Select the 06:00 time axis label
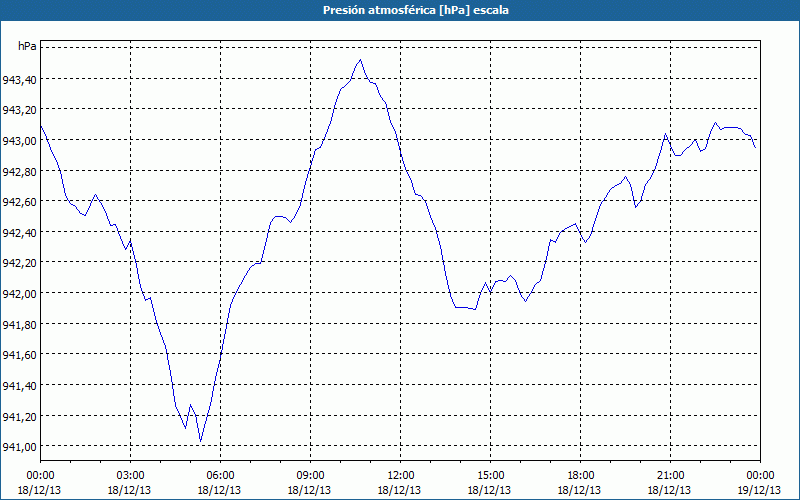This screenshot has height=500, width=800. click(220, 476)
